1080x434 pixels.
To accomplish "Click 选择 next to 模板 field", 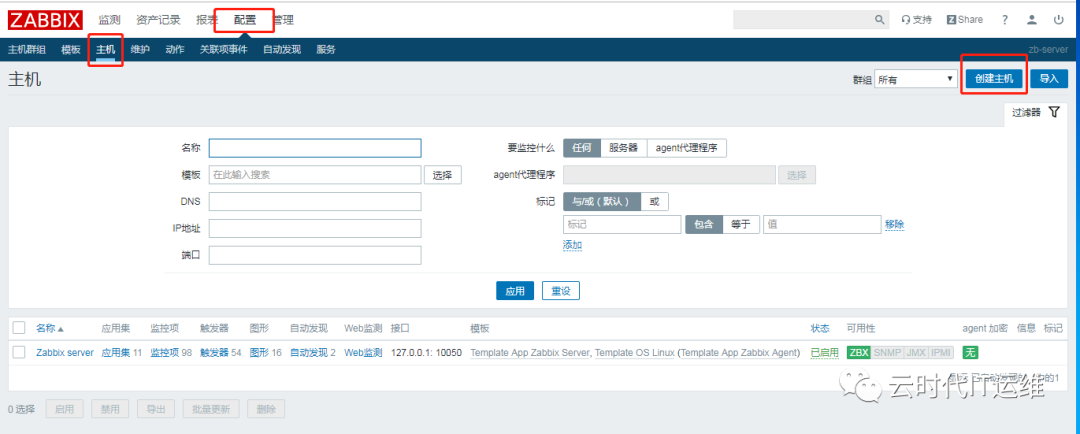I will coord(443,175).
